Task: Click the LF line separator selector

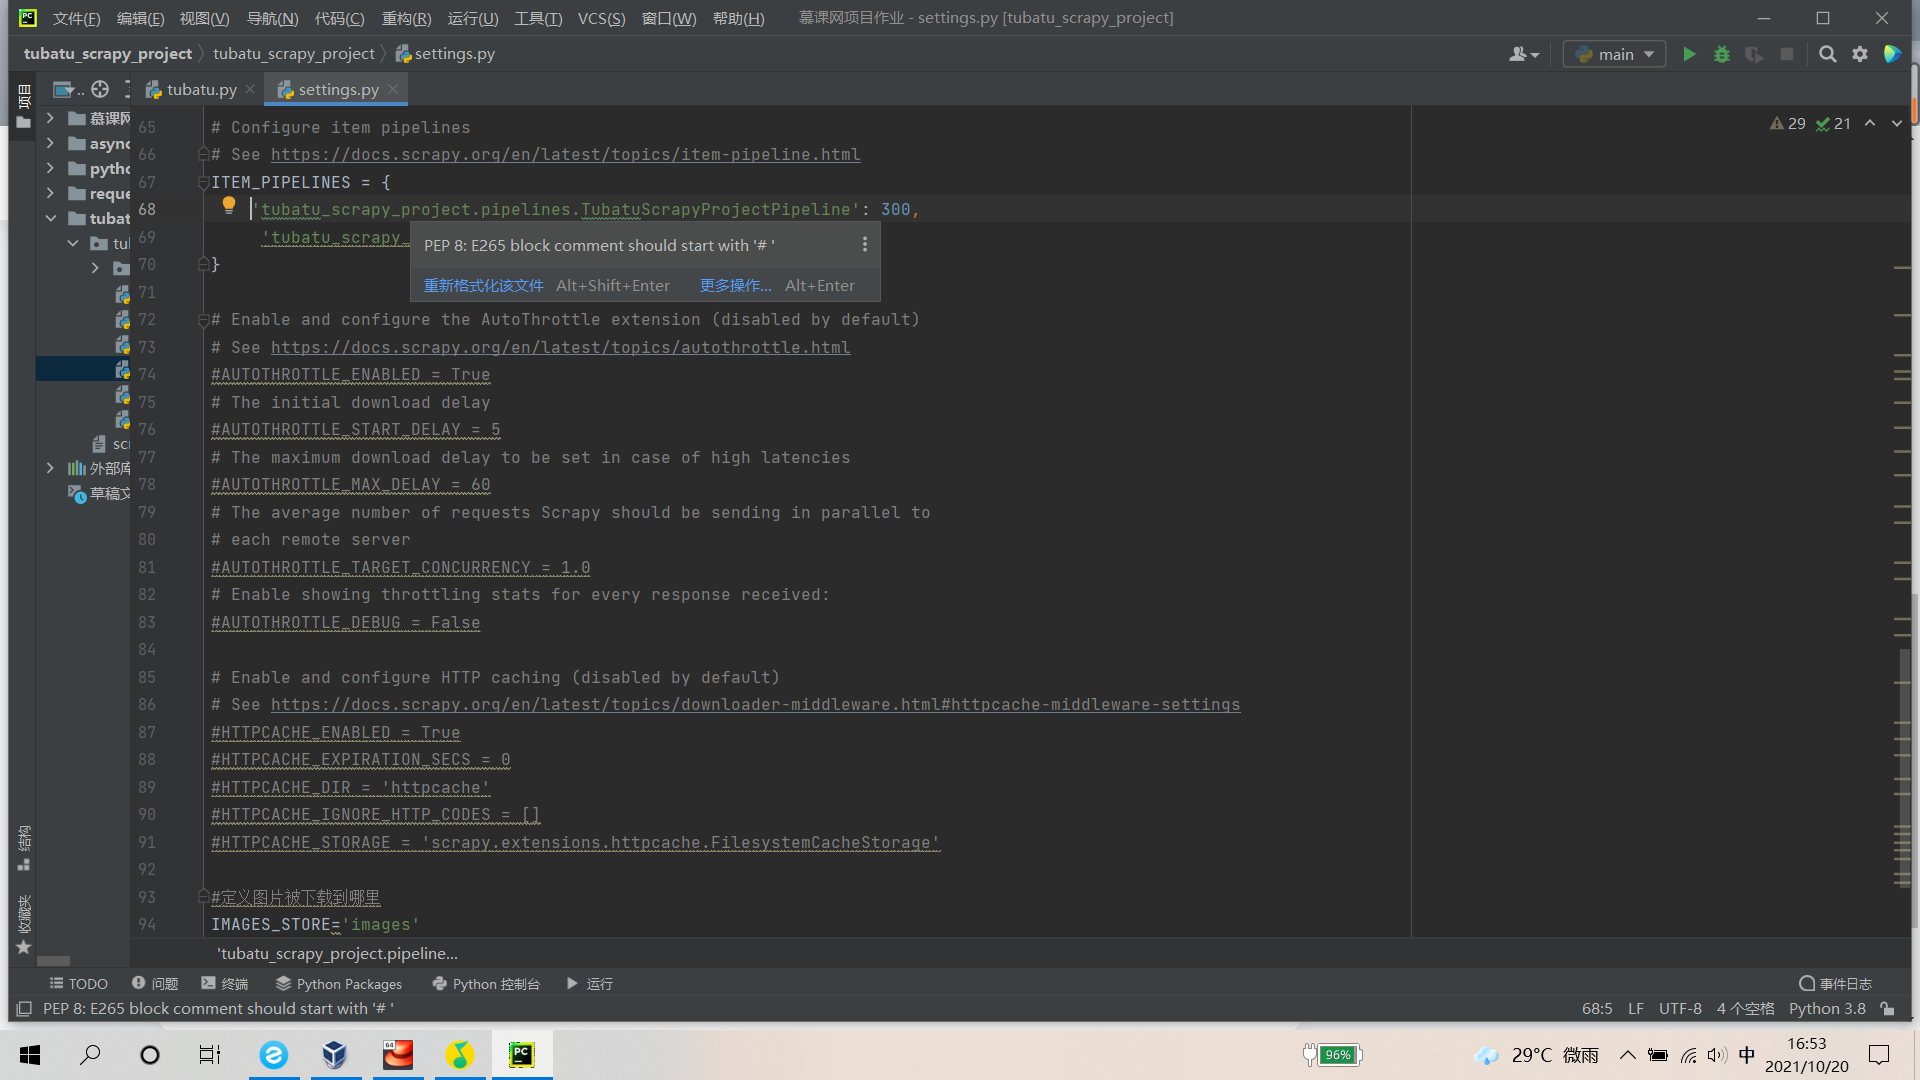Action: tap(1635, 1008)
